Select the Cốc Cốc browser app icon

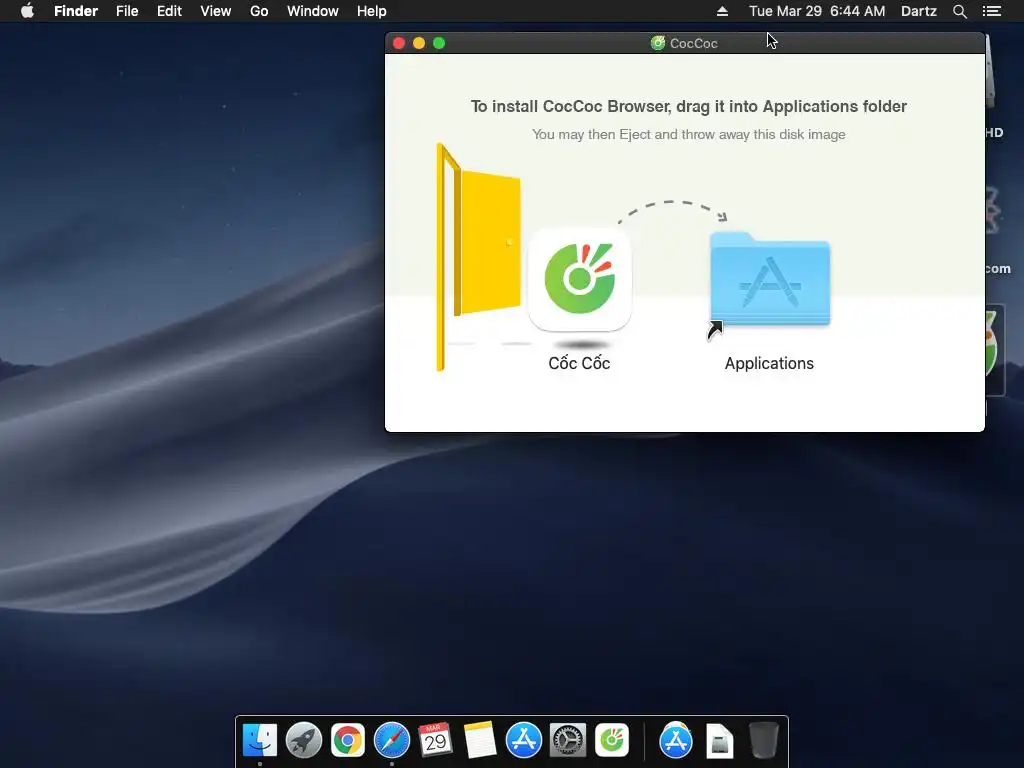(579, 279)
